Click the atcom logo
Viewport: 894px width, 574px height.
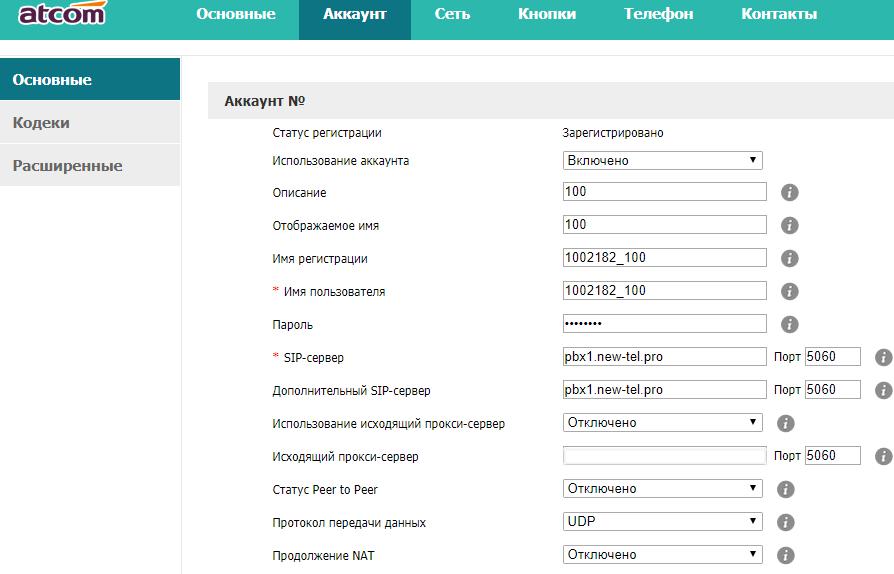[x=62, y=14]
